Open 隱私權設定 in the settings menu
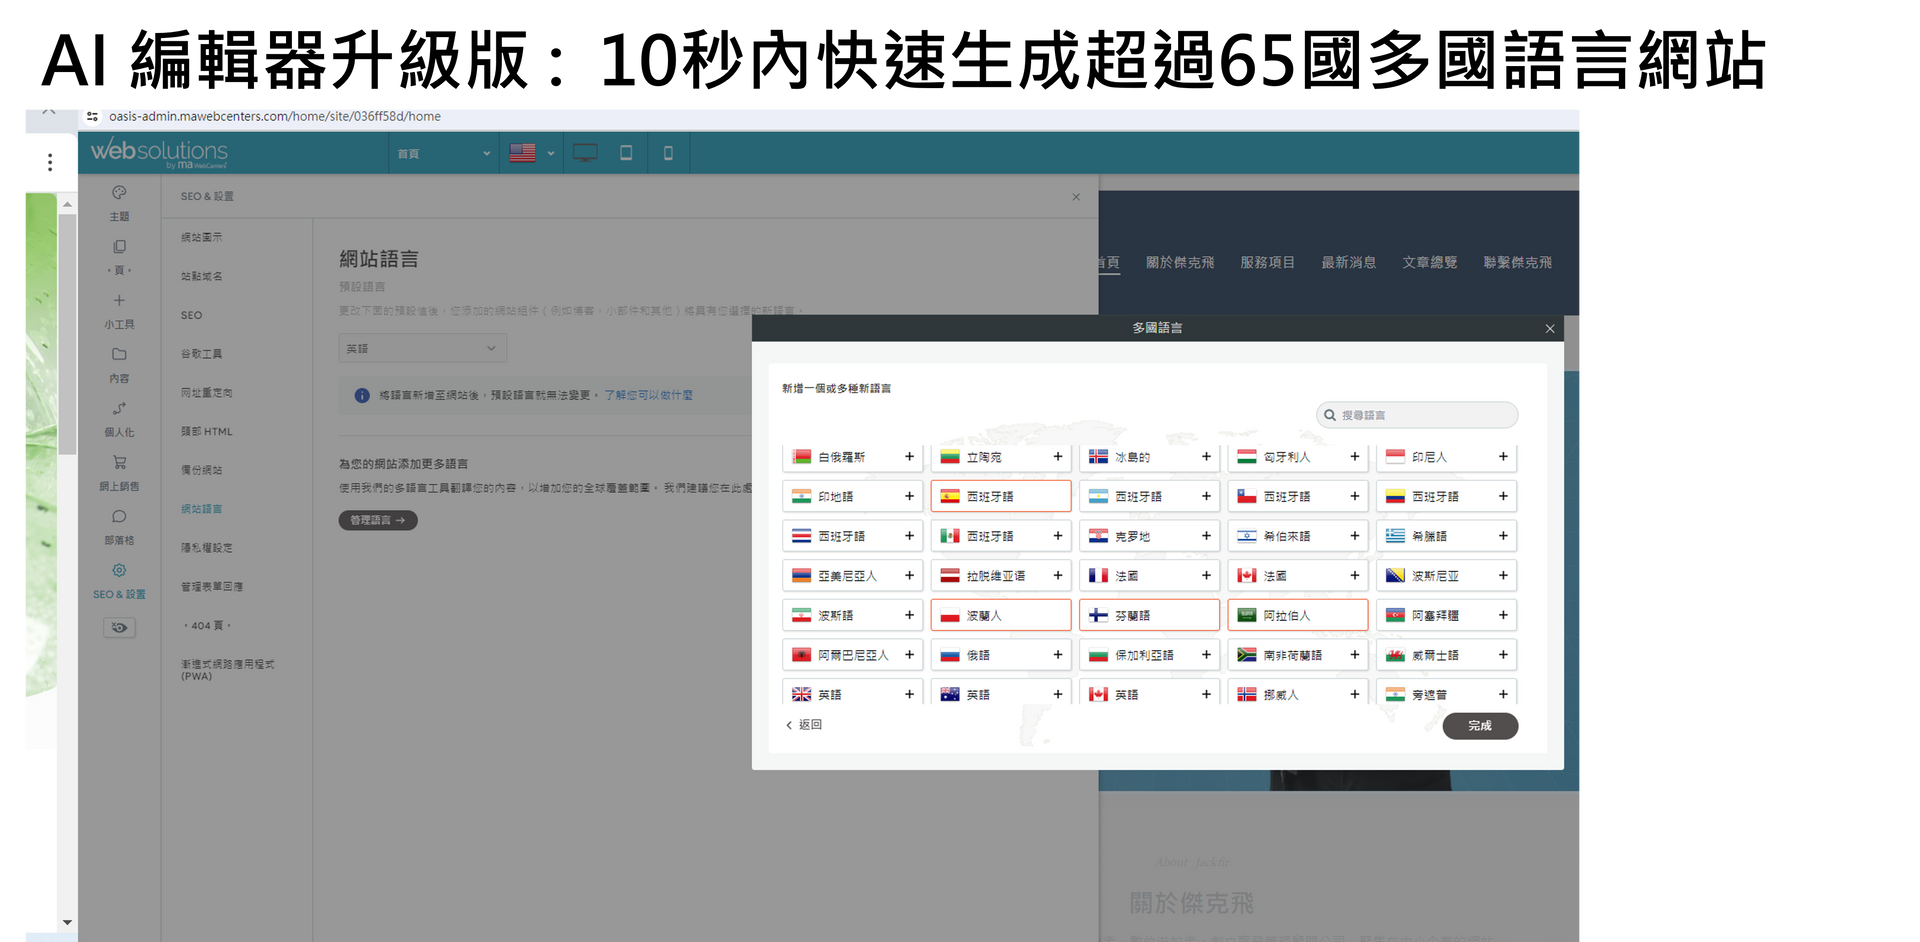 (207, 548)
